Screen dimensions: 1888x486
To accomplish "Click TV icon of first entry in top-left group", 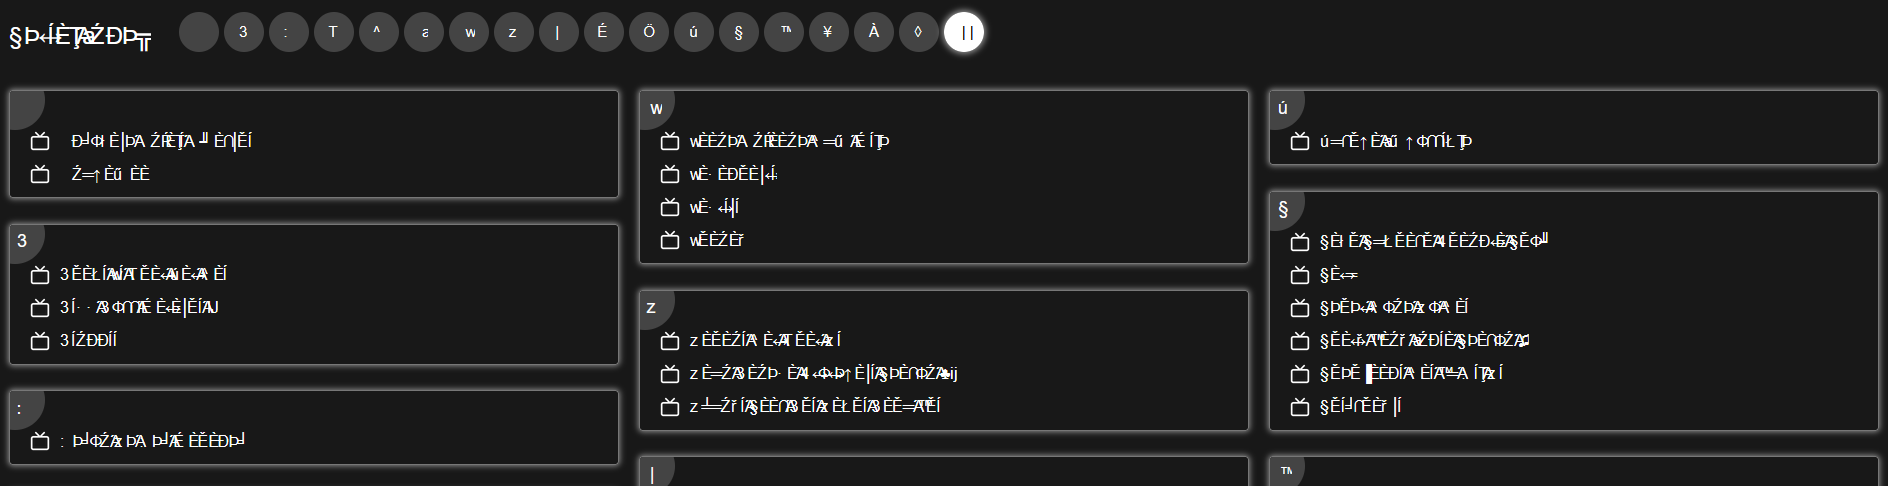I will (x=40, y=142).
